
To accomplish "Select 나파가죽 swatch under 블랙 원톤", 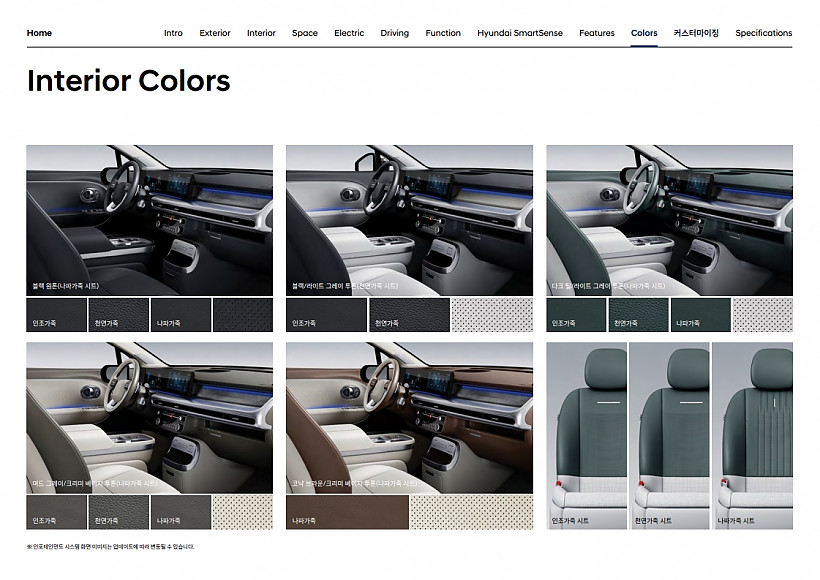I will point(181,315).
